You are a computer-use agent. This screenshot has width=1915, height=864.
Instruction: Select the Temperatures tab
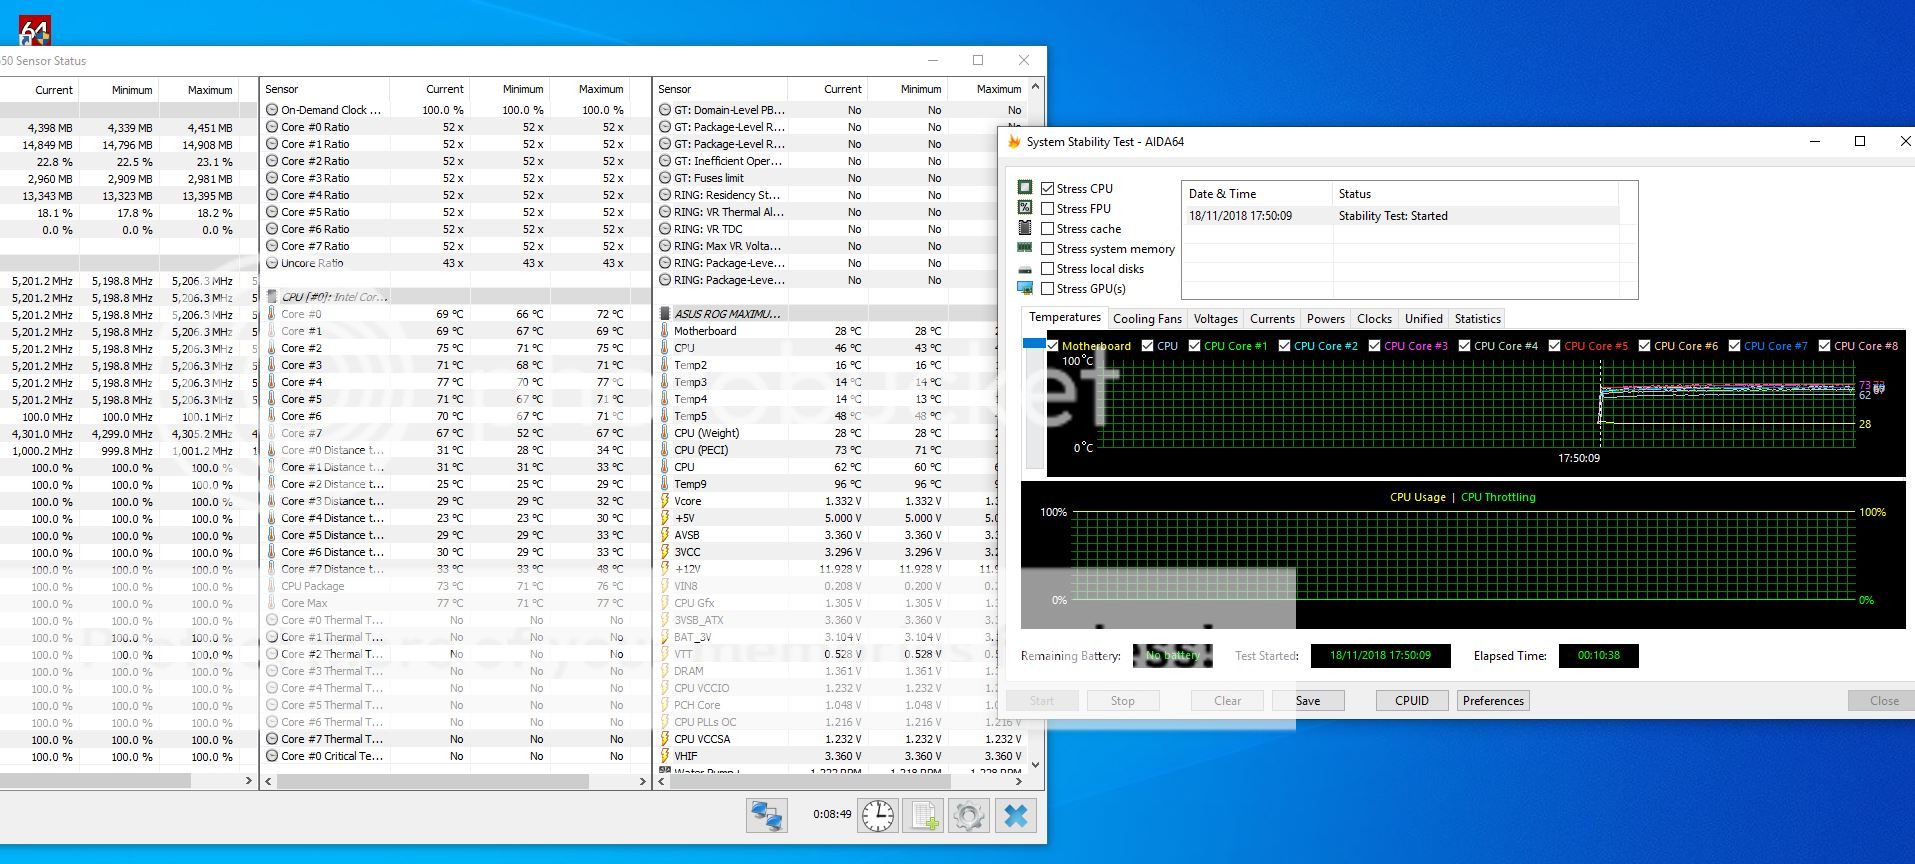[x=1065, y=317]
